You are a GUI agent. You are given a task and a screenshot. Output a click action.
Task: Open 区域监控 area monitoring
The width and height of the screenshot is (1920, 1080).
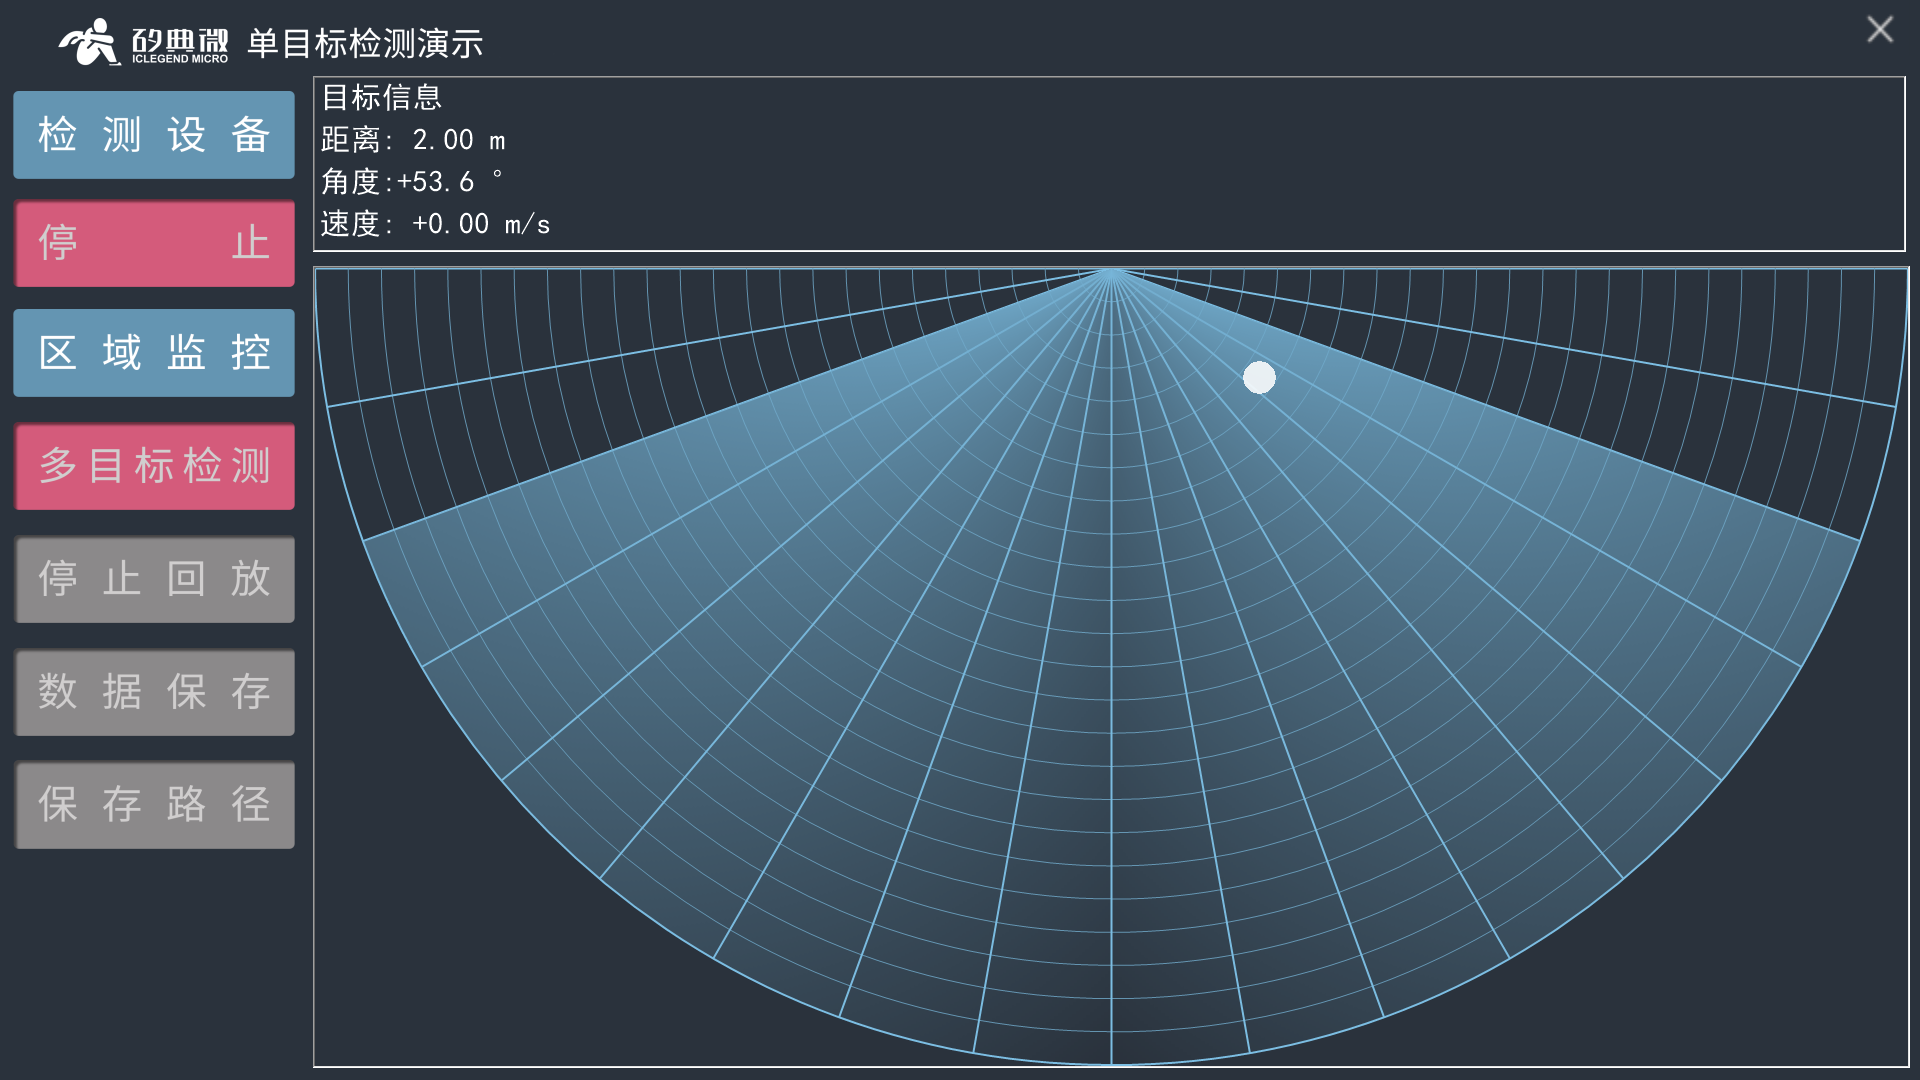pyautogui.click(x=154, y=352)
